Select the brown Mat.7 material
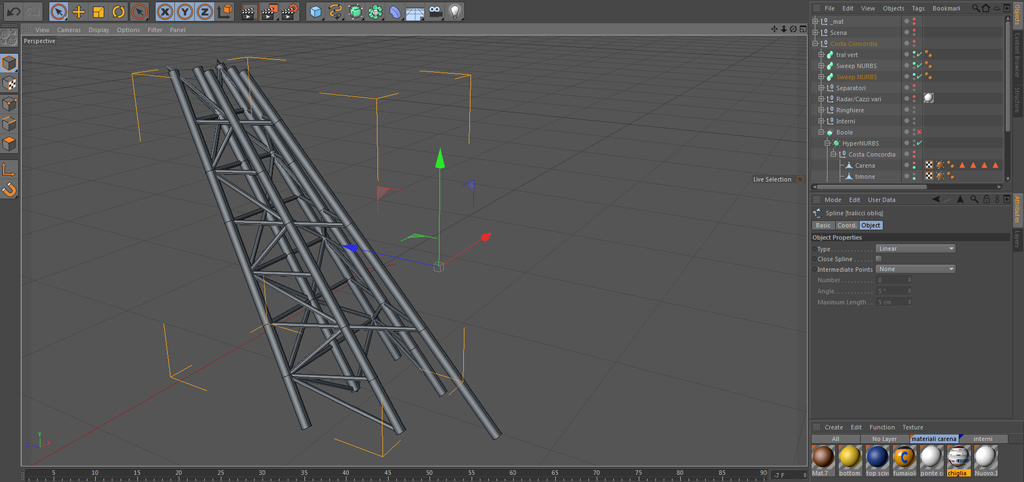Viewport: 1024px width, 482px height. (823, 460)
